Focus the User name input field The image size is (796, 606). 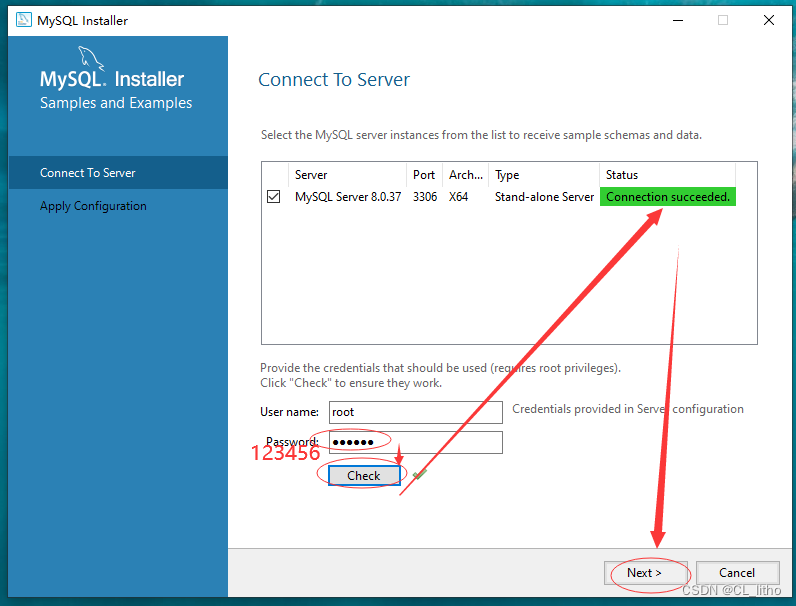click(x=416, y=412)
